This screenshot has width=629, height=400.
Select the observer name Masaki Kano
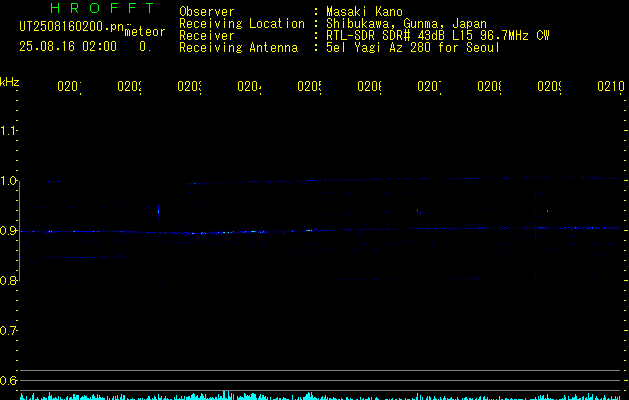click(364, 12)
